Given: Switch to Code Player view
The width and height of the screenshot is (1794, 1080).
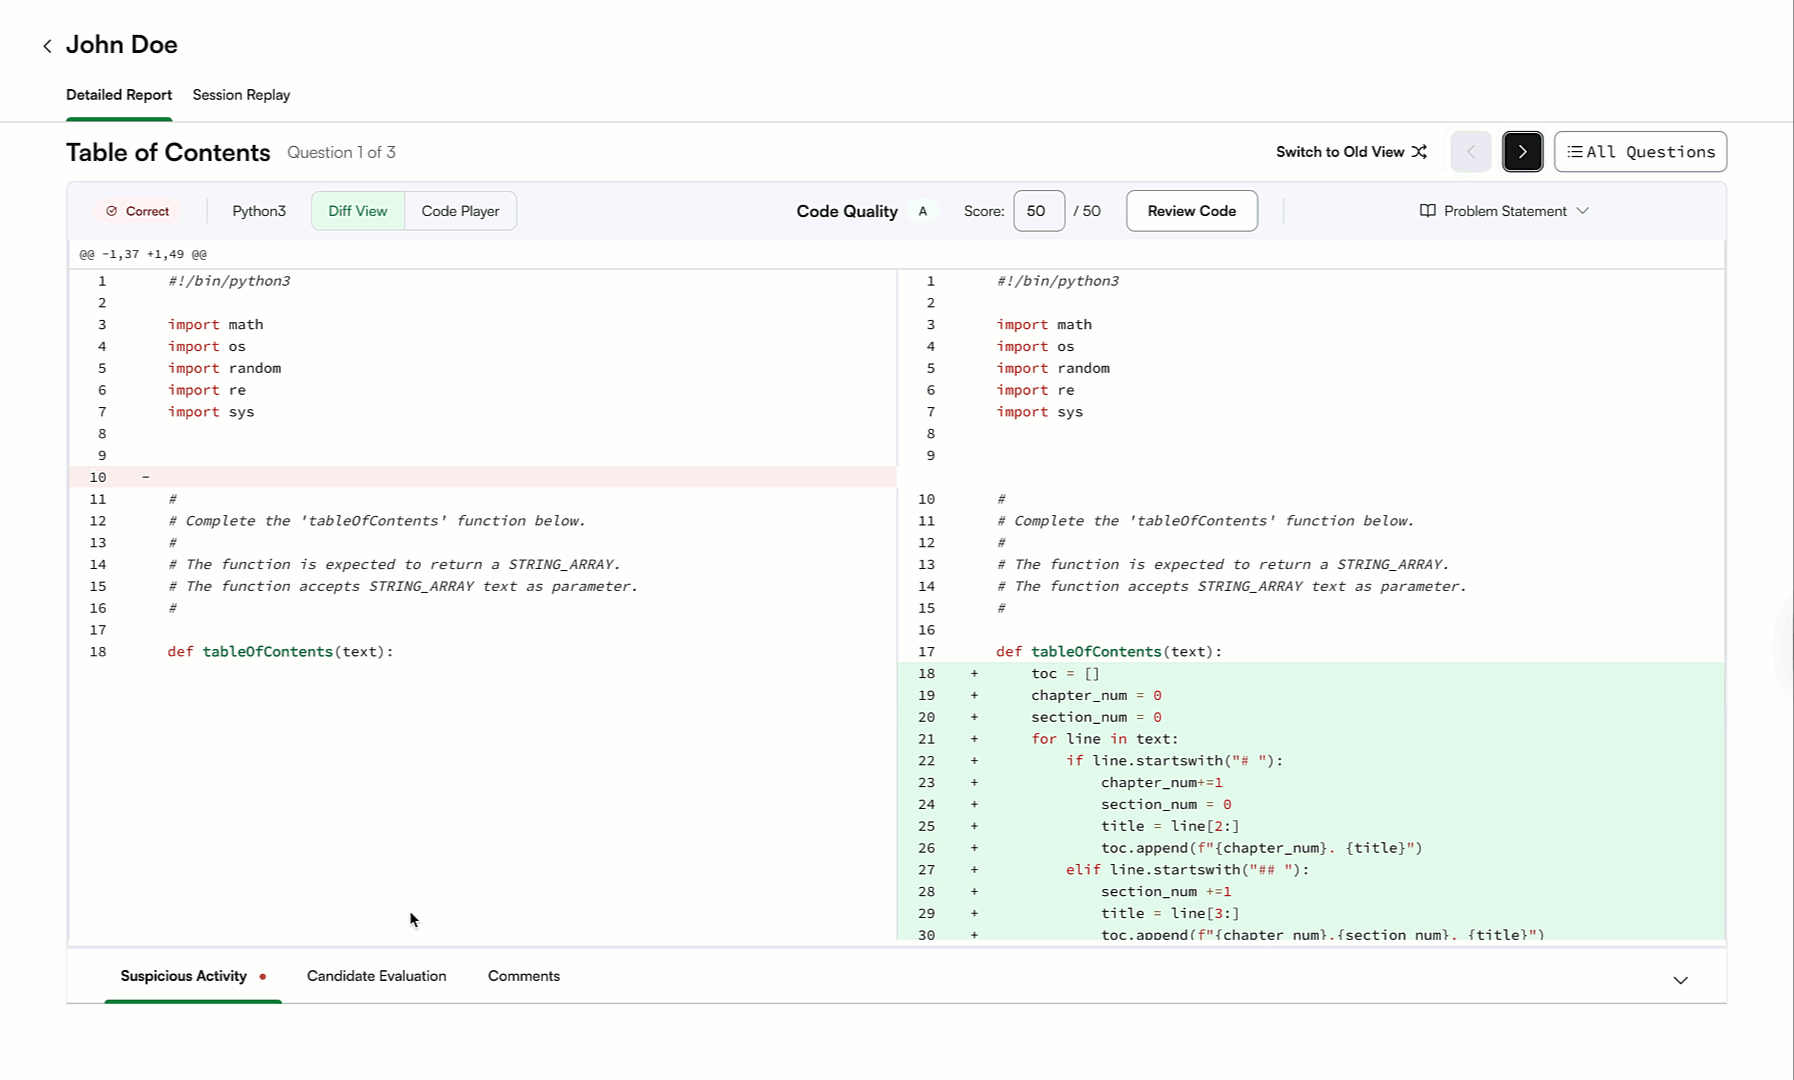Looking at the screenshot, I should [x=460, y=211].
